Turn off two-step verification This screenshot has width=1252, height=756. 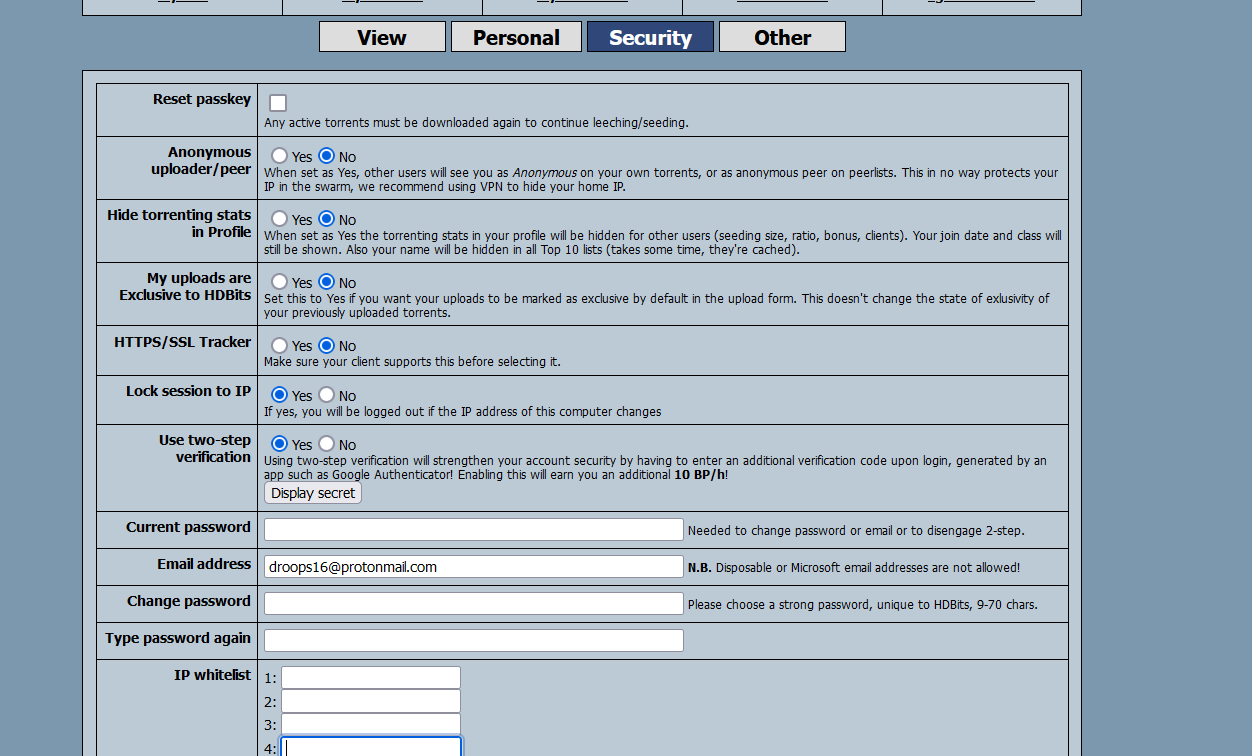click(x=327, y=444)
